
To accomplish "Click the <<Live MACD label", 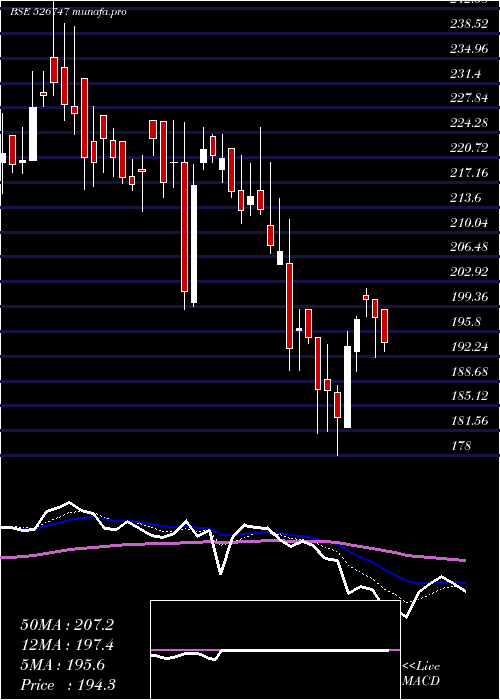I will click(421, 674).
